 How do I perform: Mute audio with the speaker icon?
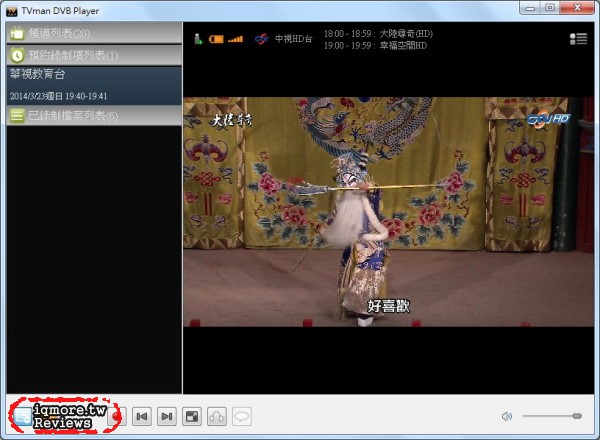pos(507,416)
